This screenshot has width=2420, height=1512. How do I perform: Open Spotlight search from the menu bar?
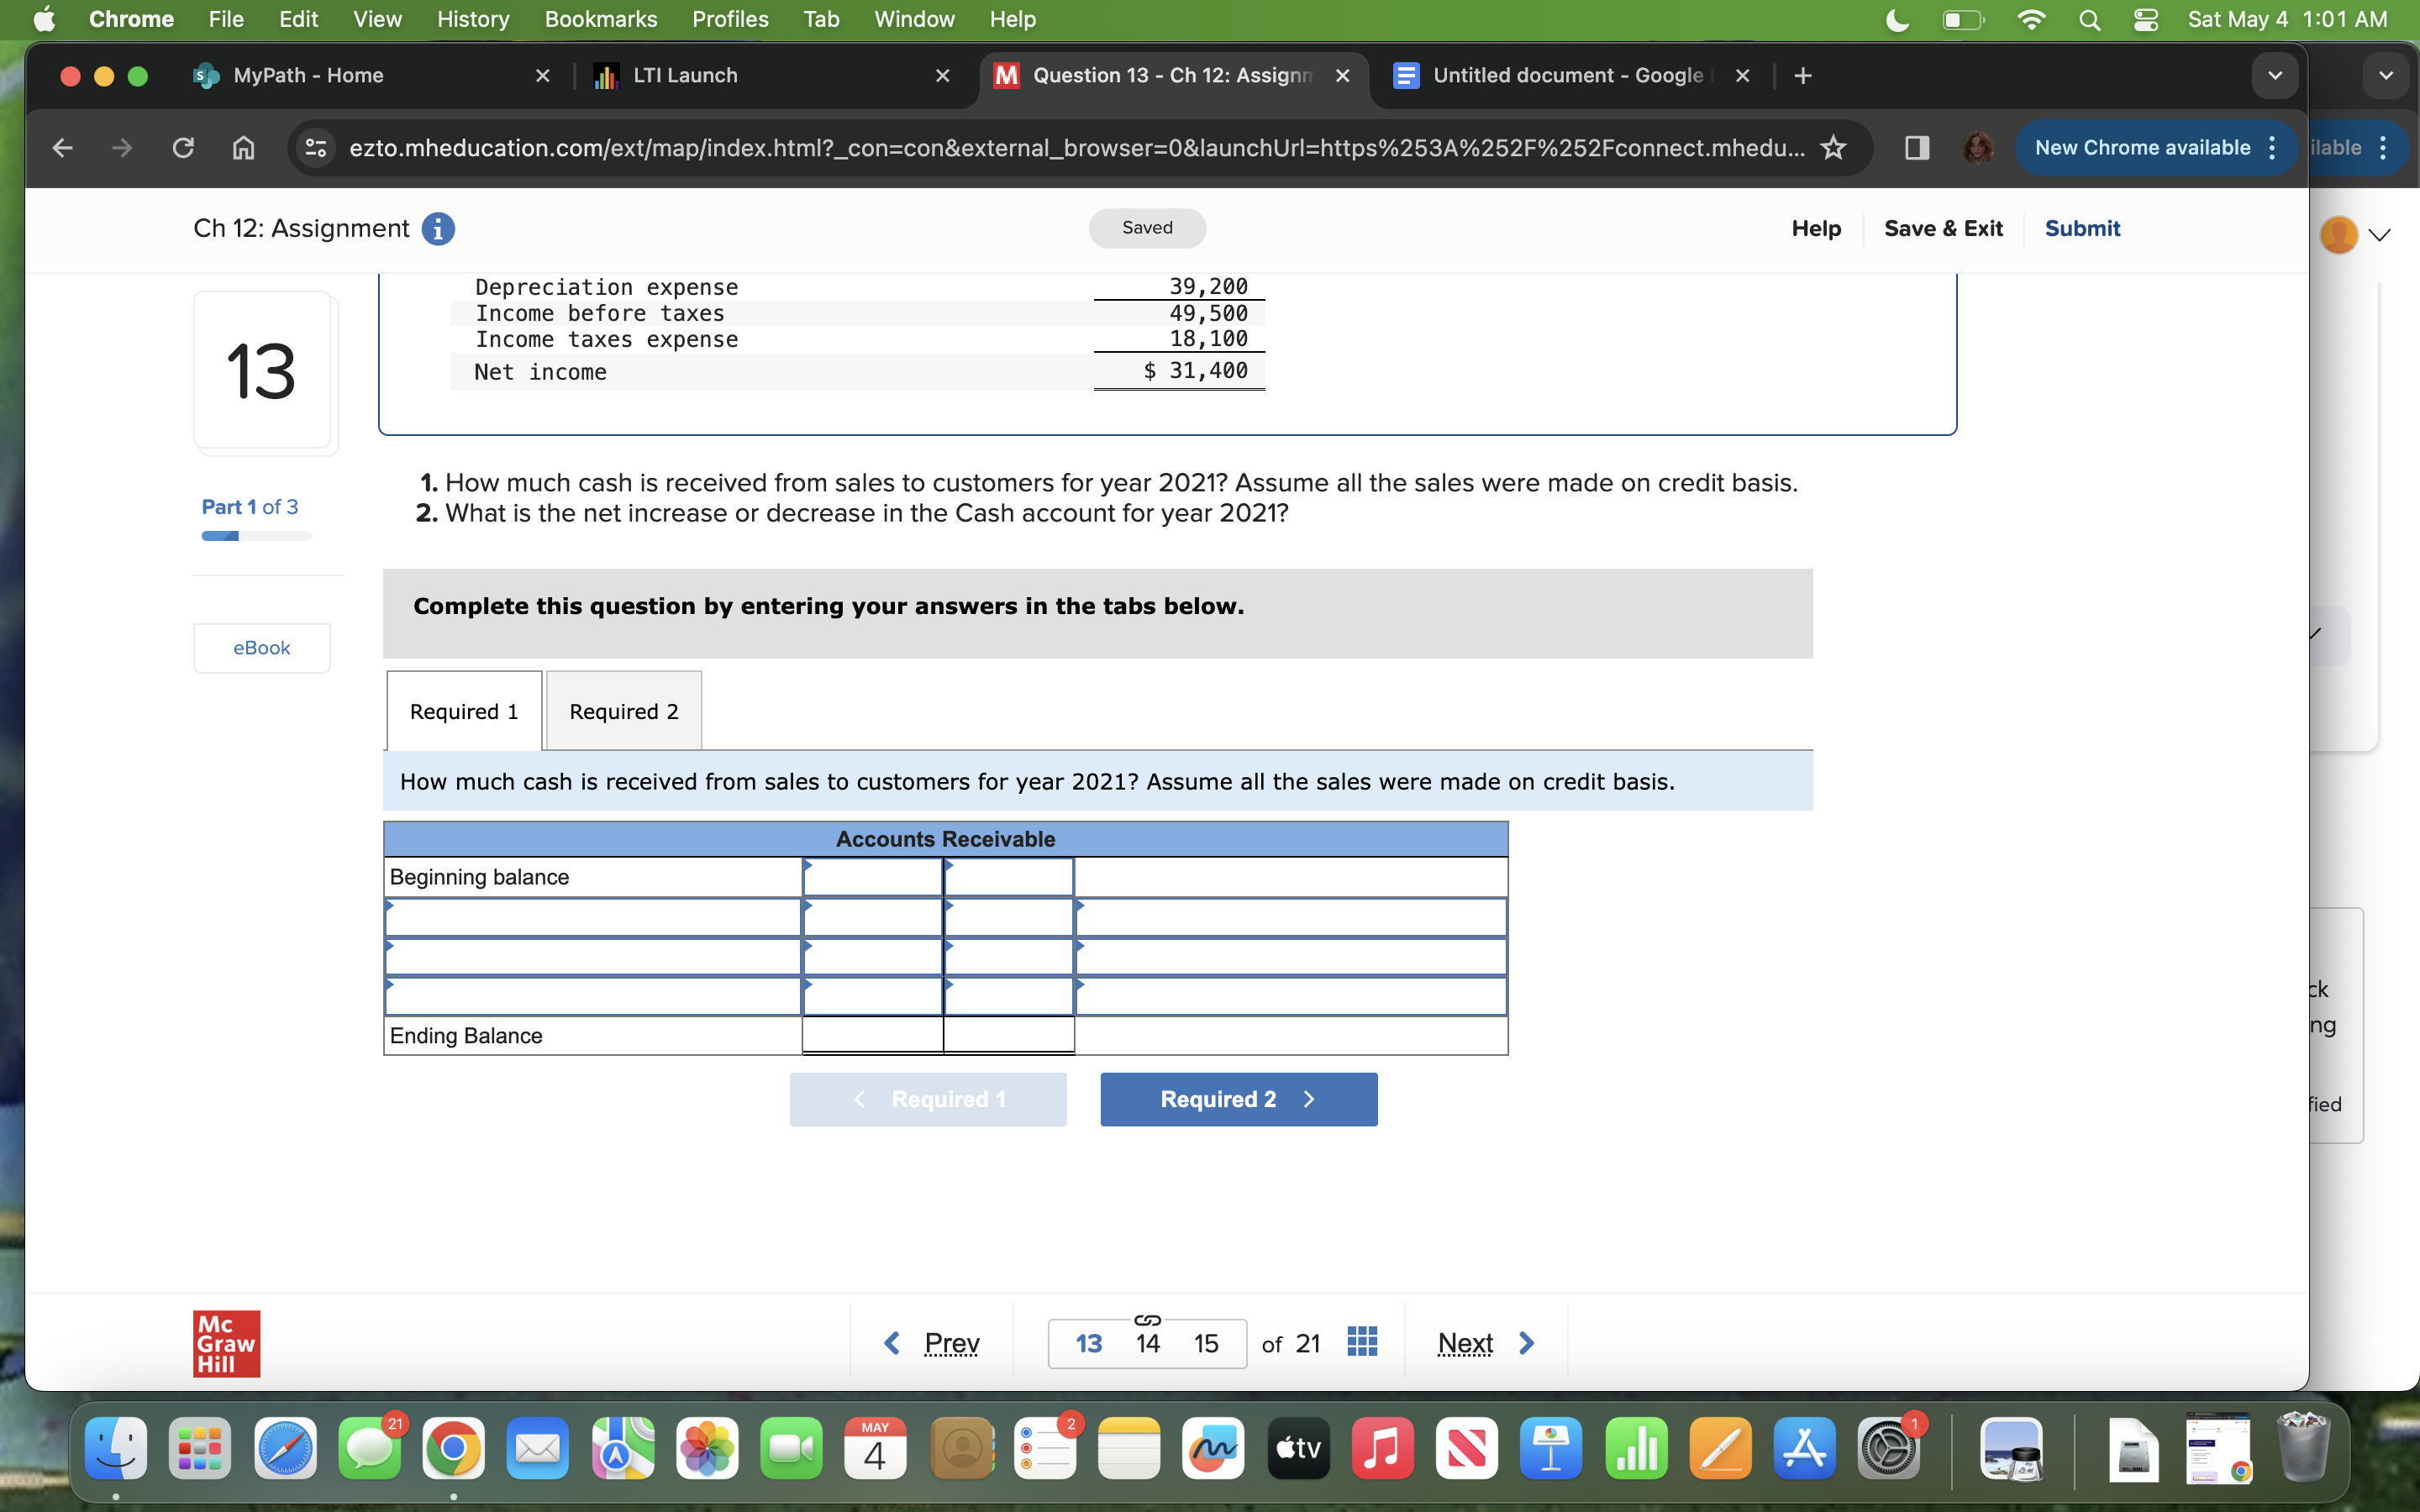(x=2089, y=19)
